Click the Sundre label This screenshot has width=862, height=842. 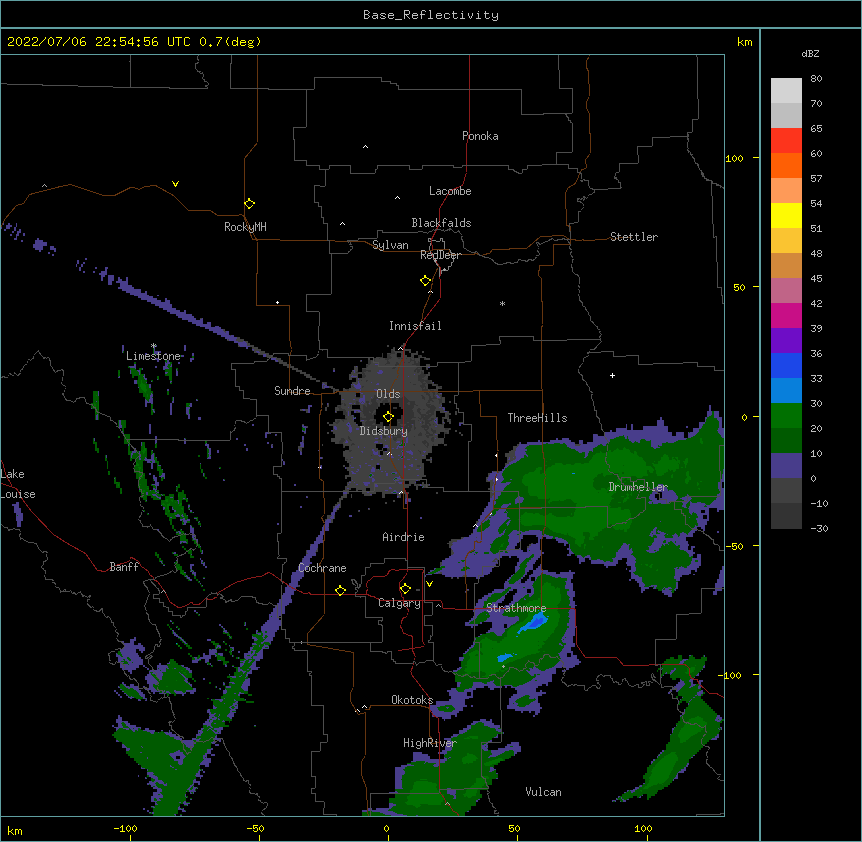point(292,391)
